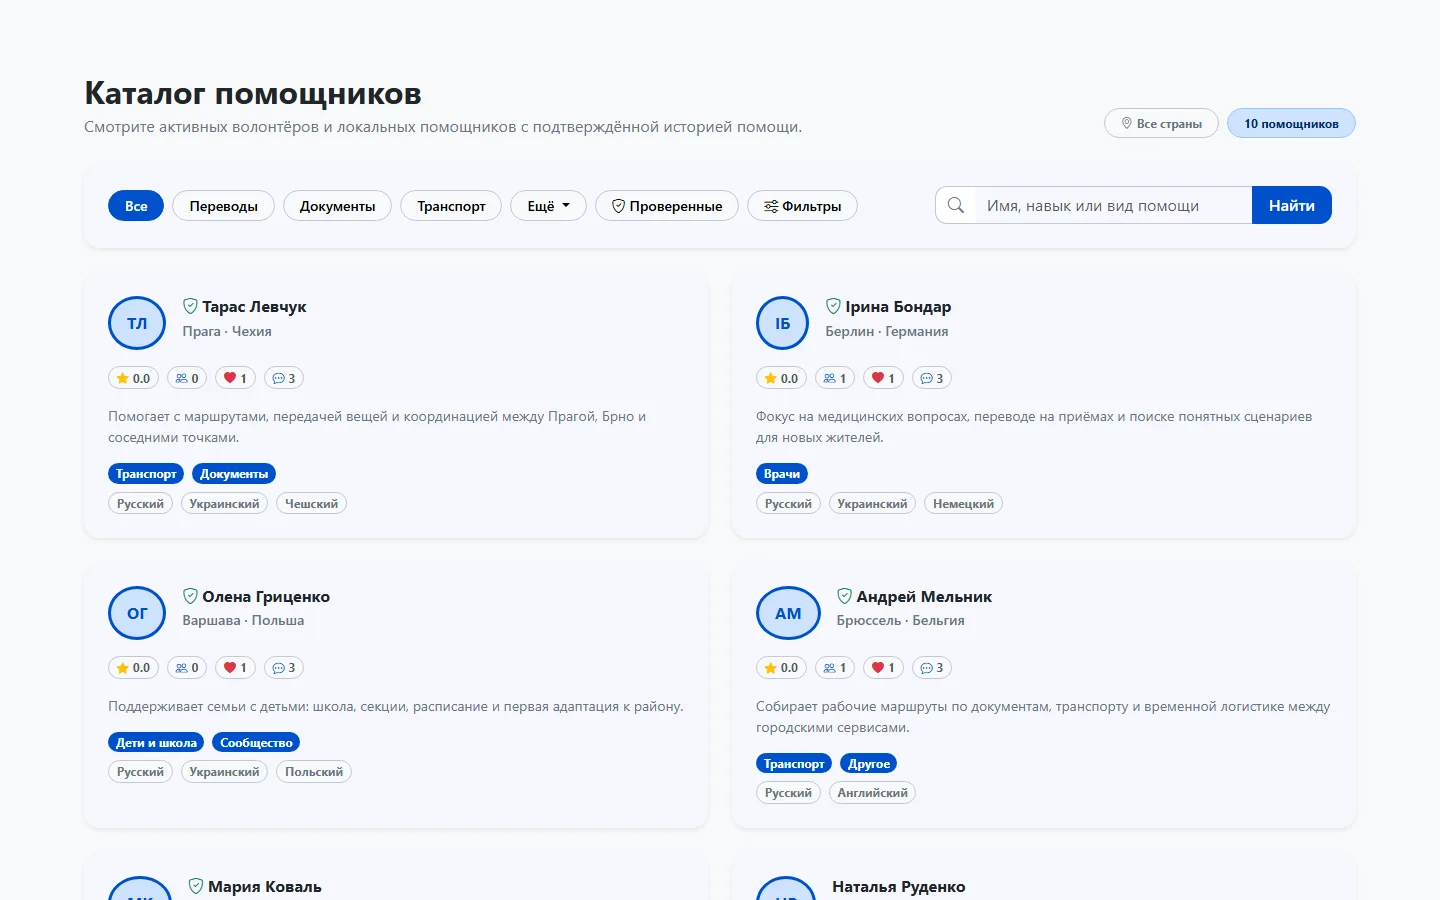This screenshot has width=1440, height=900.
Task: Click the Дети и школа tag
Action: [x=156, y=742]
